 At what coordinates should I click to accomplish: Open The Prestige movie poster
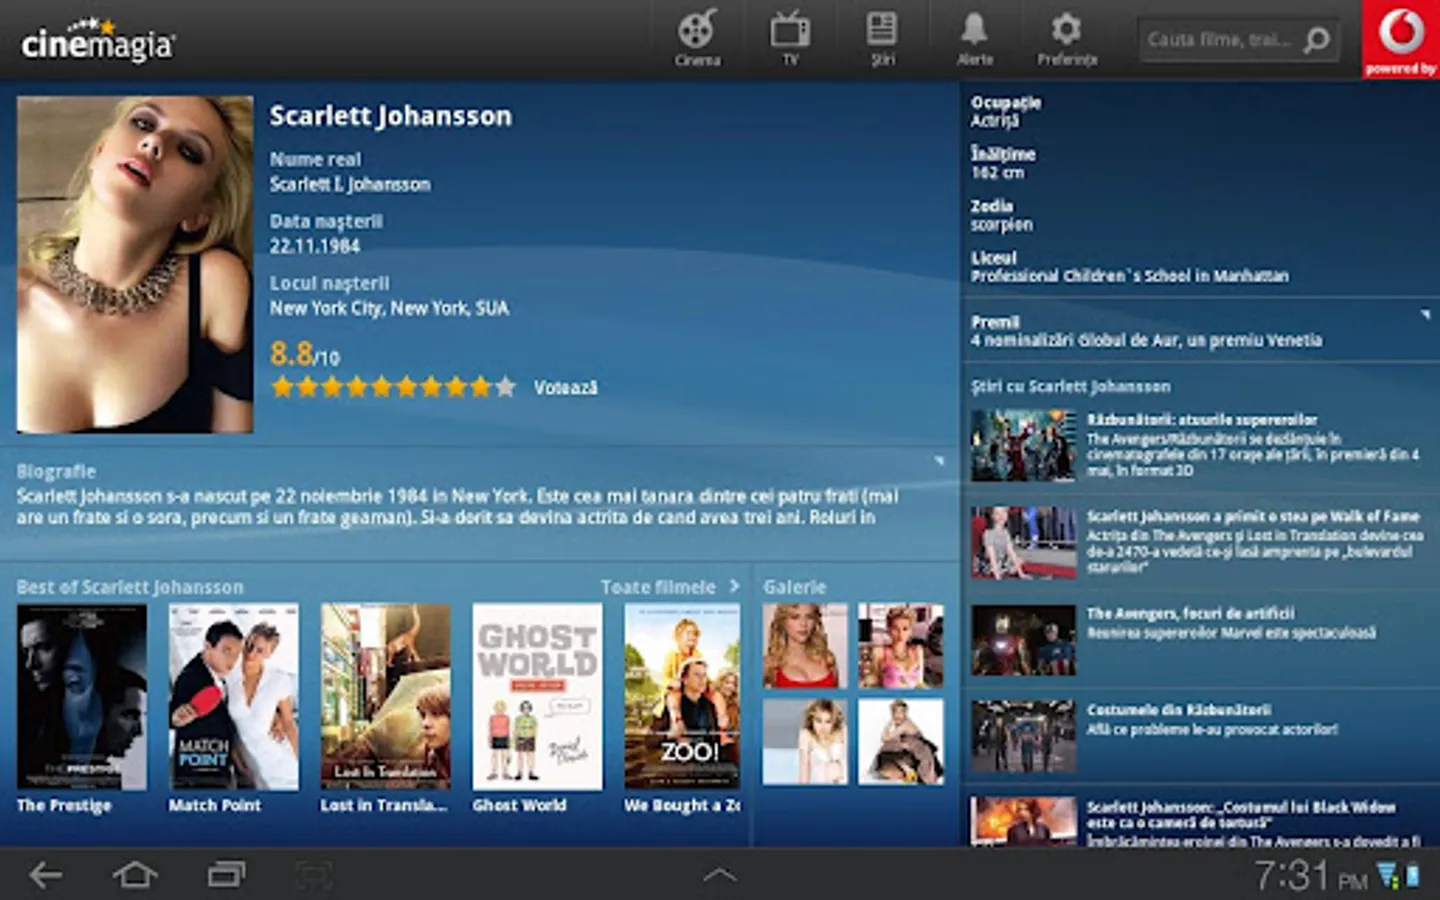pos(82,696)
